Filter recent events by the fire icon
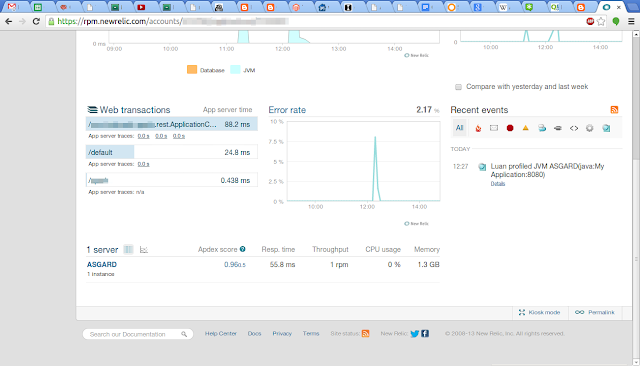Screen dimensions: 640x366 tap(478, 128)
